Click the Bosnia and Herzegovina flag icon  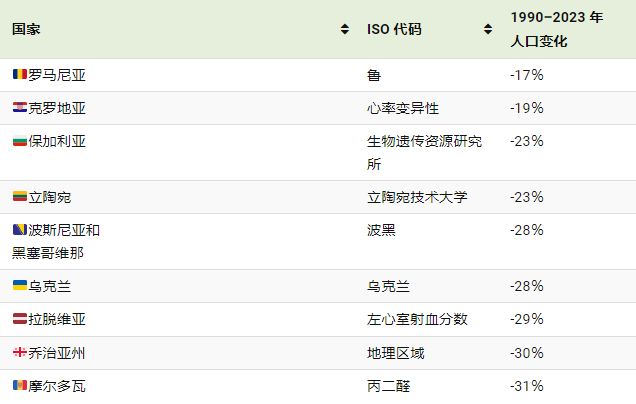(x=20, y=230)
